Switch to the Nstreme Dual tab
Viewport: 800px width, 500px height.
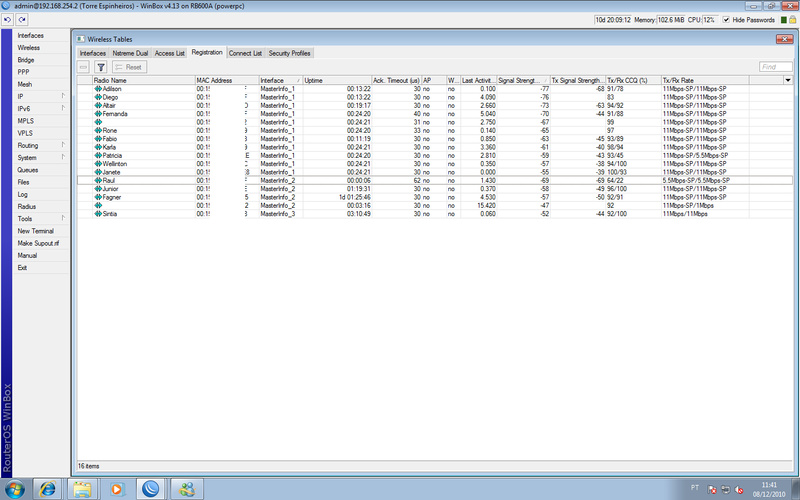point(130,53)
